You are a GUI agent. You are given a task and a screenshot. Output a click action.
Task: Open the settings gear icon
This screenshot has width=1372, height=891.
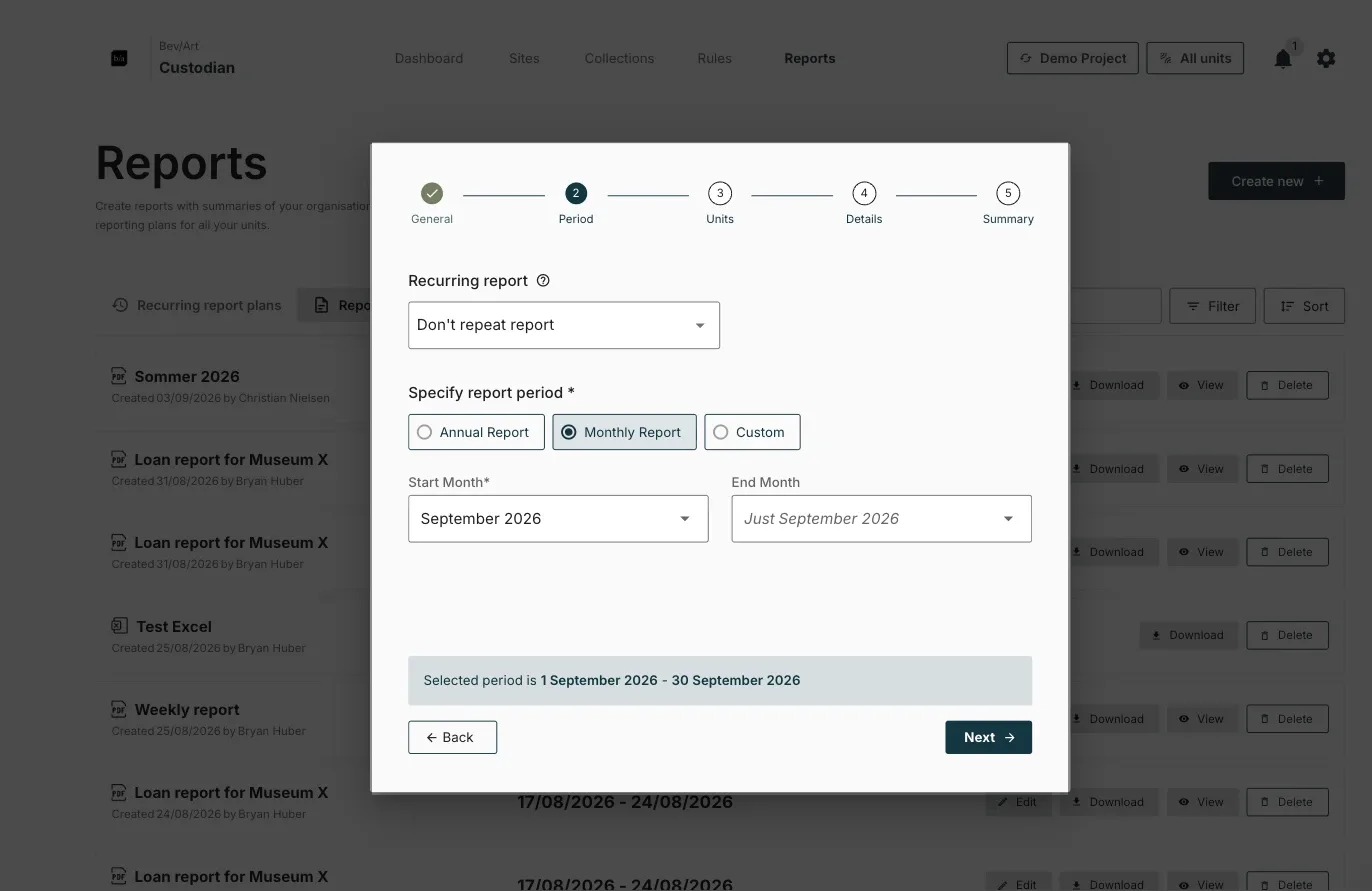pos(1326,59)
